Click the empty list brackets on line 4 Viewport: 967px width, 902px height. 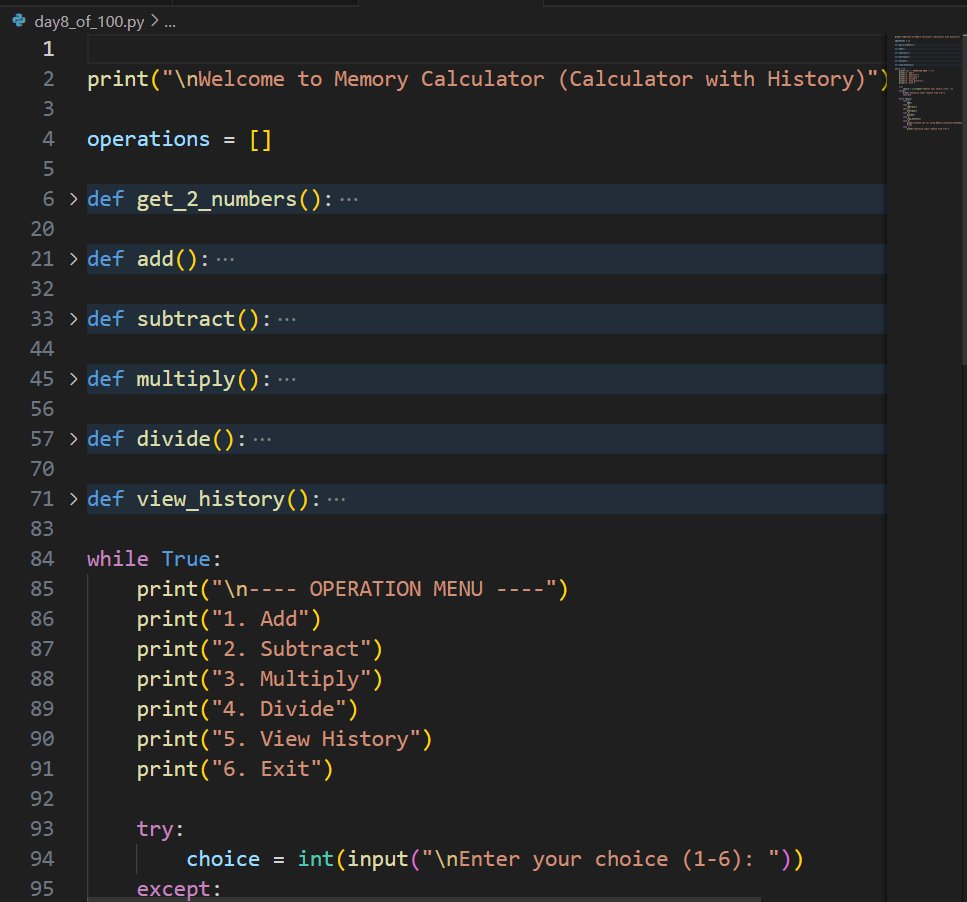click(260, 139)
